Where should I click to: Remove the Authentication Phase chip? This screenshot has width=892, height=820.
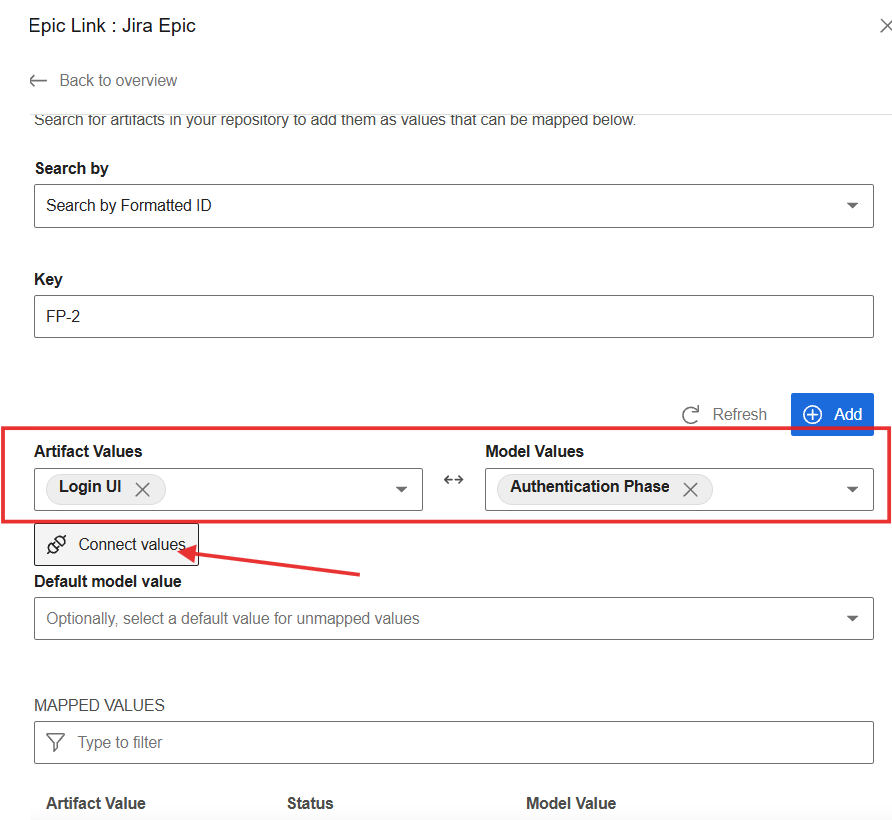(x=690, y=489)
